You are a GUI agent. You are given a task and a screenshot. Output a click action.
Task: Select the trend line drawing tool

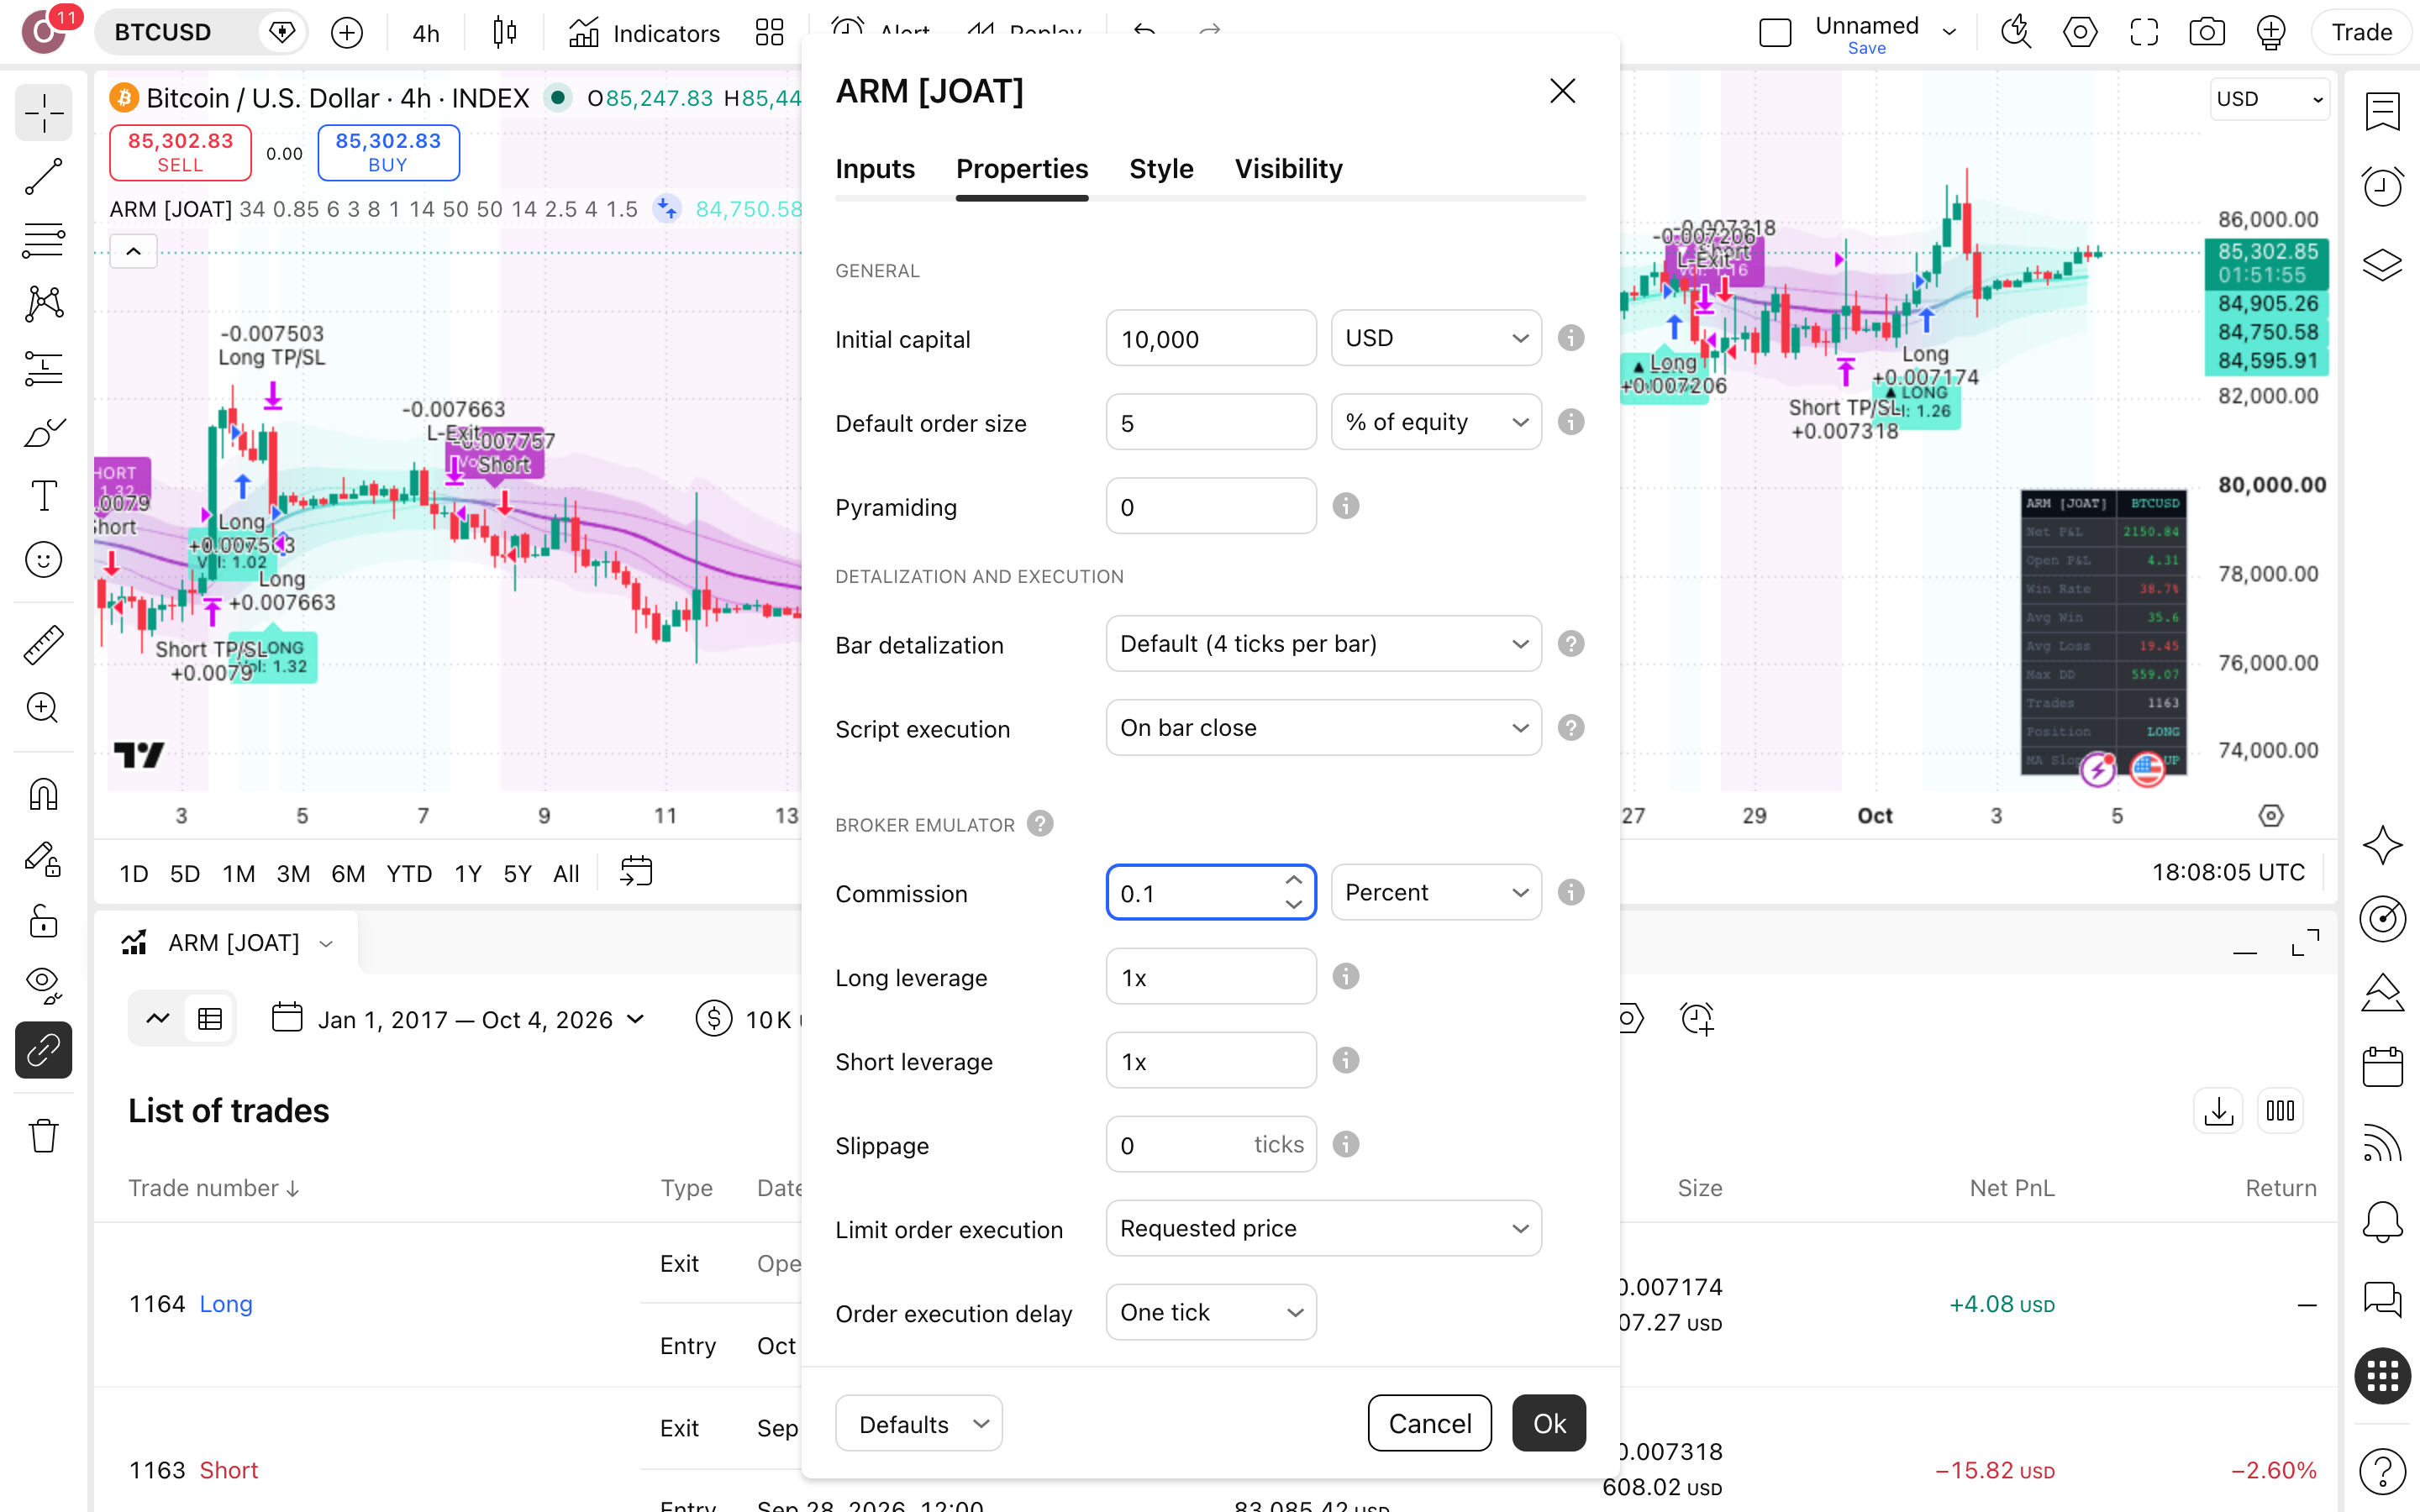(x=43, y=176)
